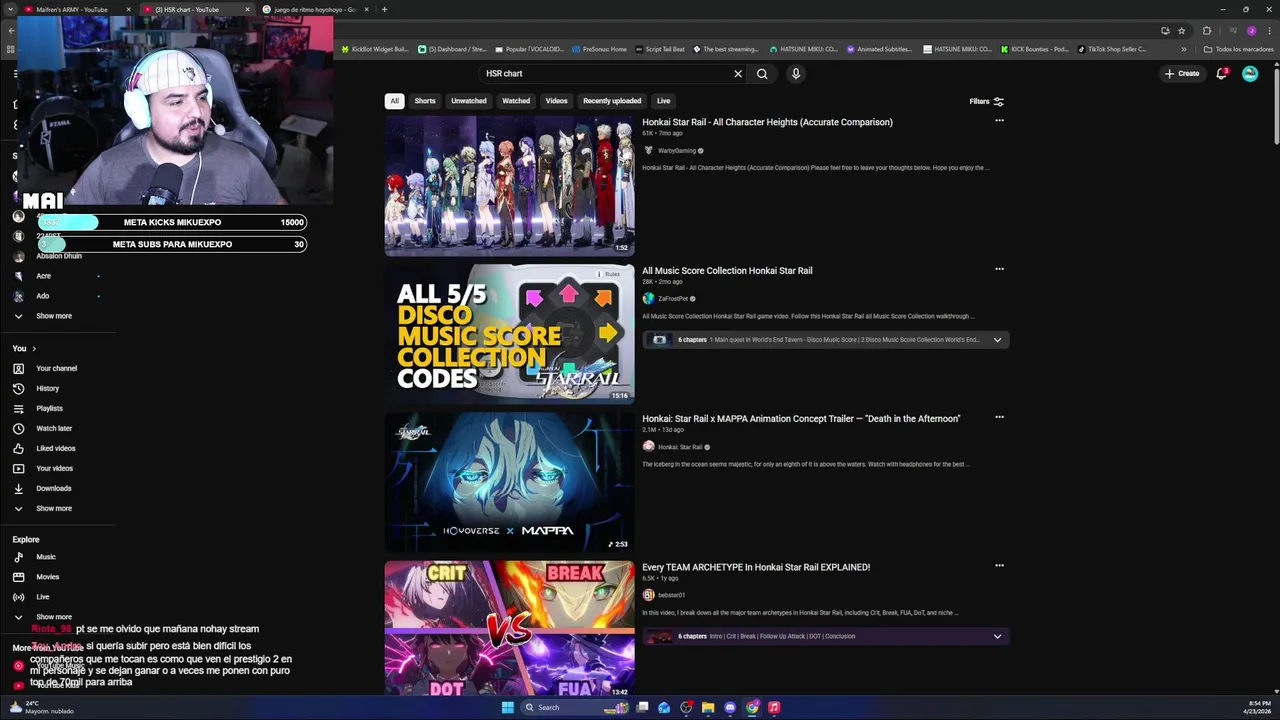Open options for All Music Score Collection video
The width and height of the screenshot is (1280, 720).
[x=999, y=269]
